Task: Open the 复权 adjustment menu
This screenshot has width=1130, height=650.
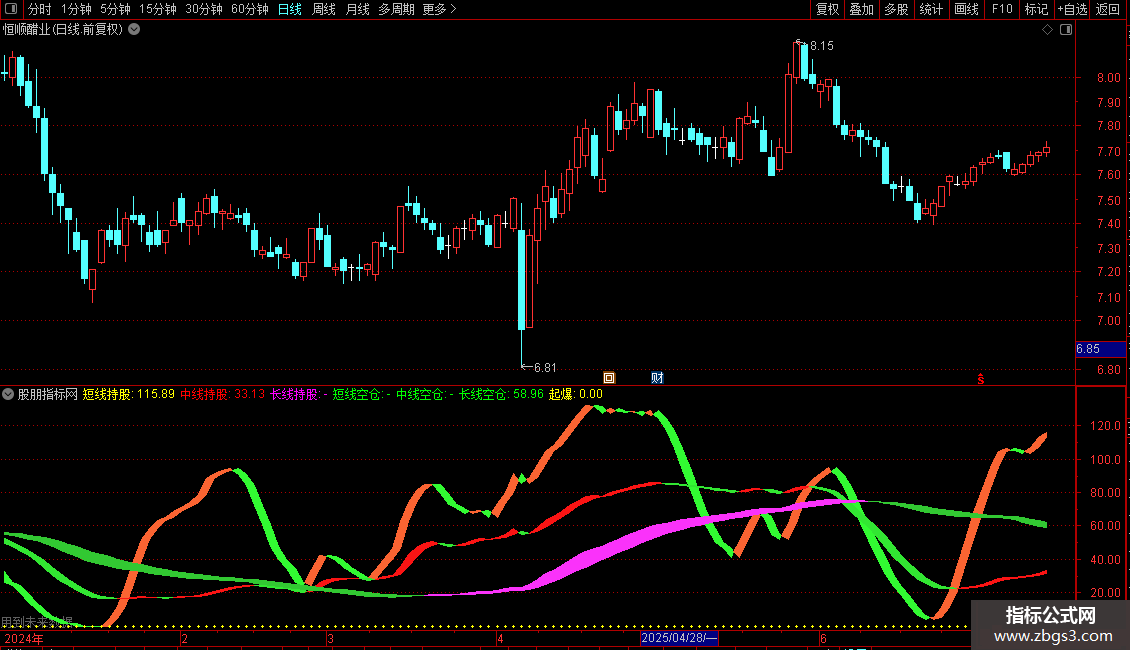Action: point(827,9)
